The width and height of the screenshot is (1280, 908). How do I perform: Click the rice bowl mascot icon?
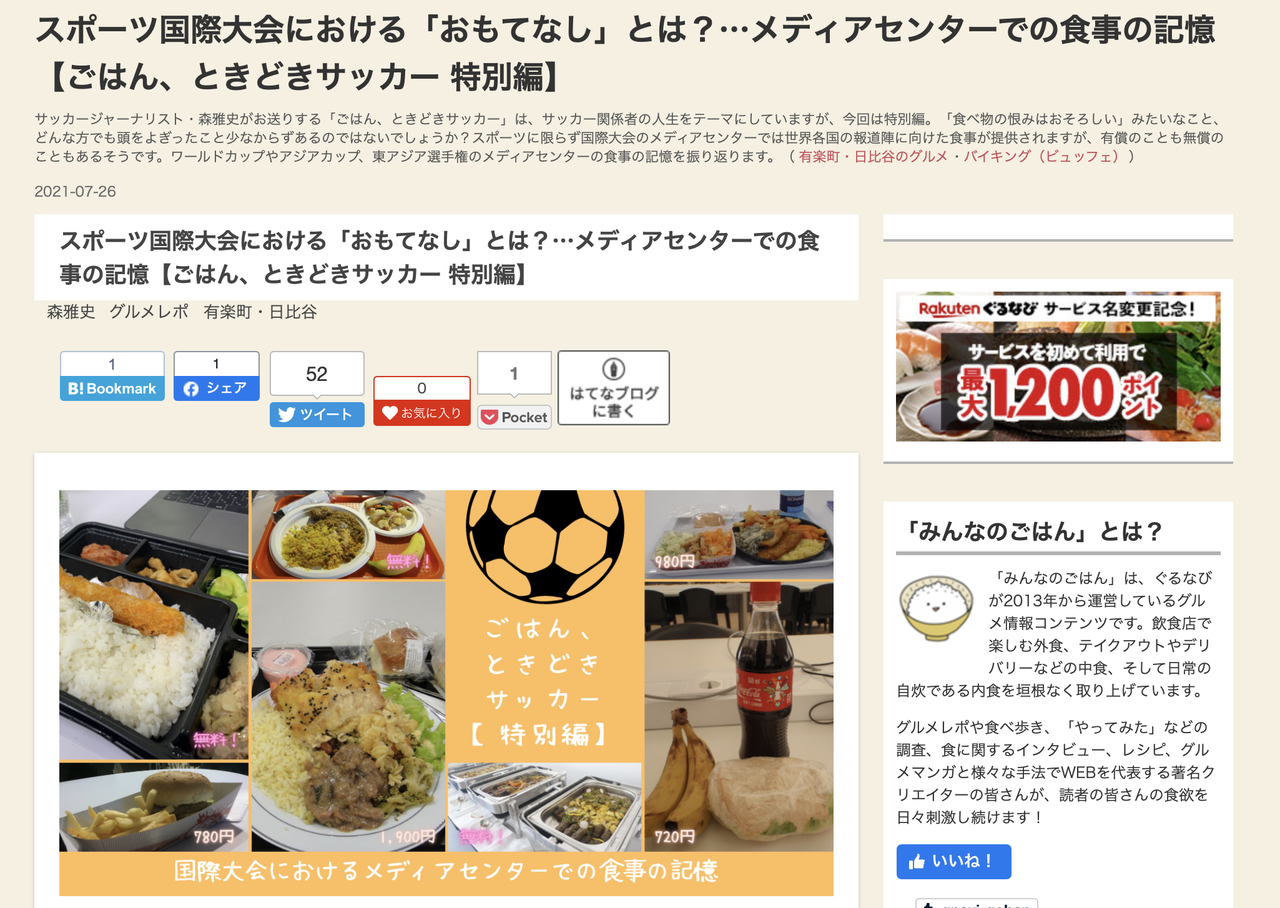click(x=936, y=607)
